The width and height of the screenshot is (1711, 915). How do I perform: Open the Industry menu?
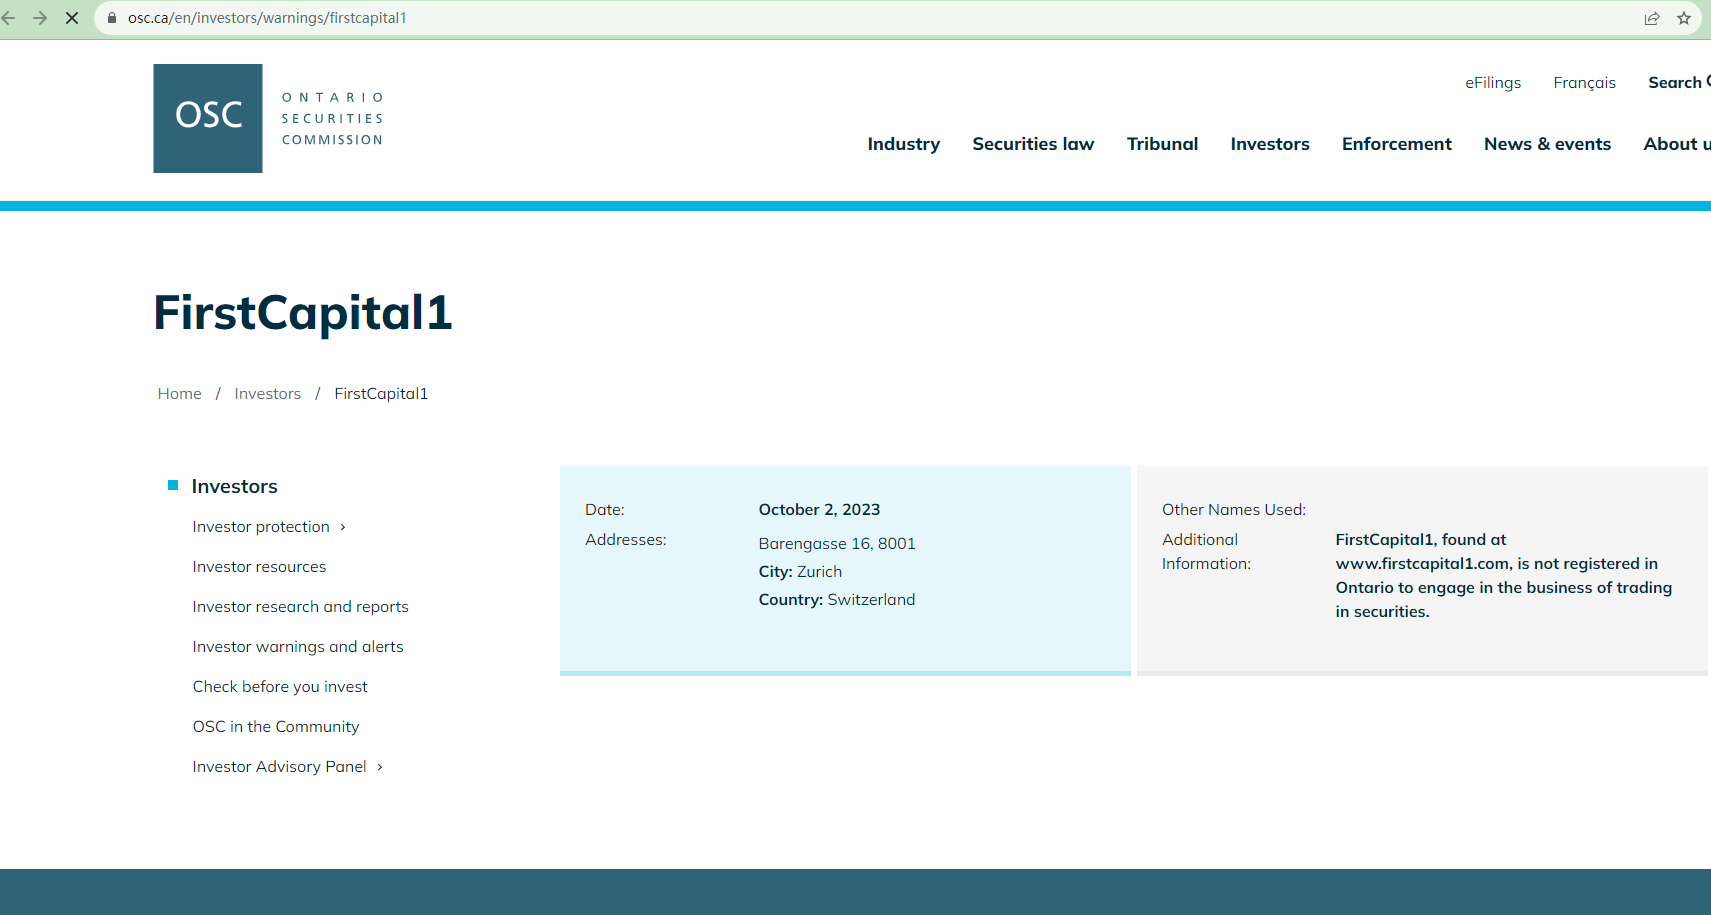point(904,144)
